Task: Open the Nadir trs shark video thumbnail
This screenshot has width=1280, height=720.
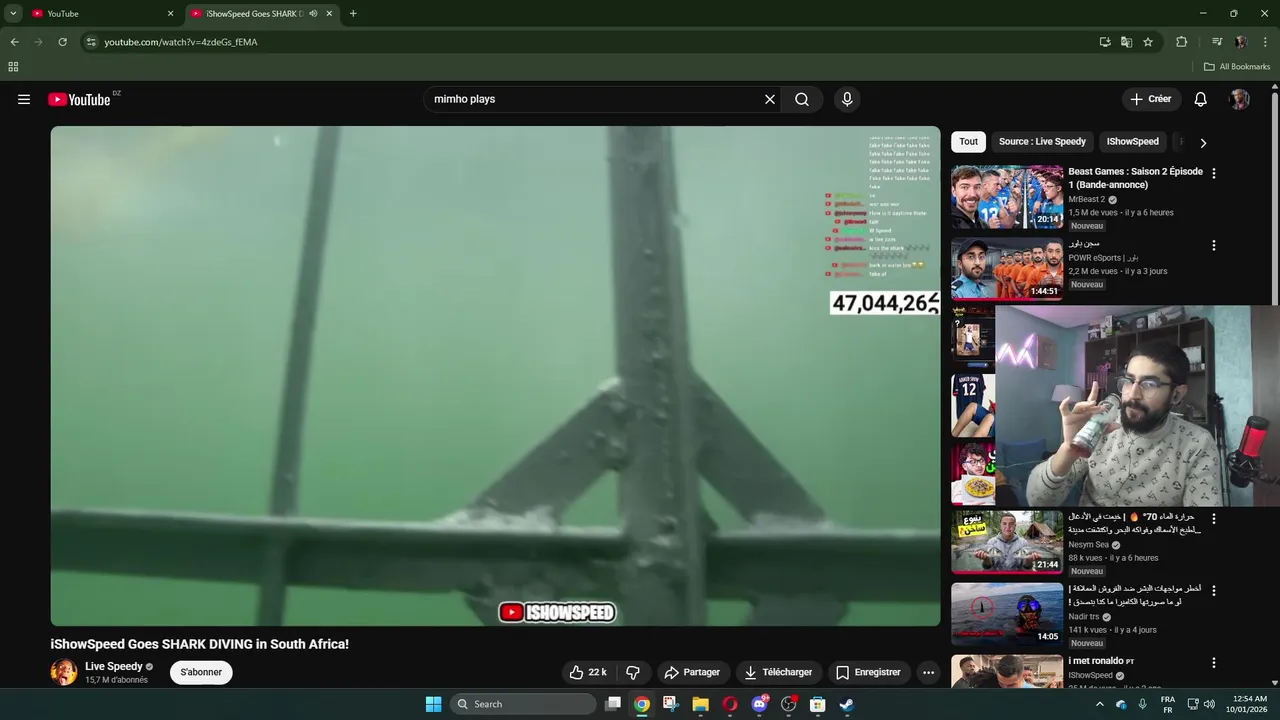Action: (x=1007, y=614)
